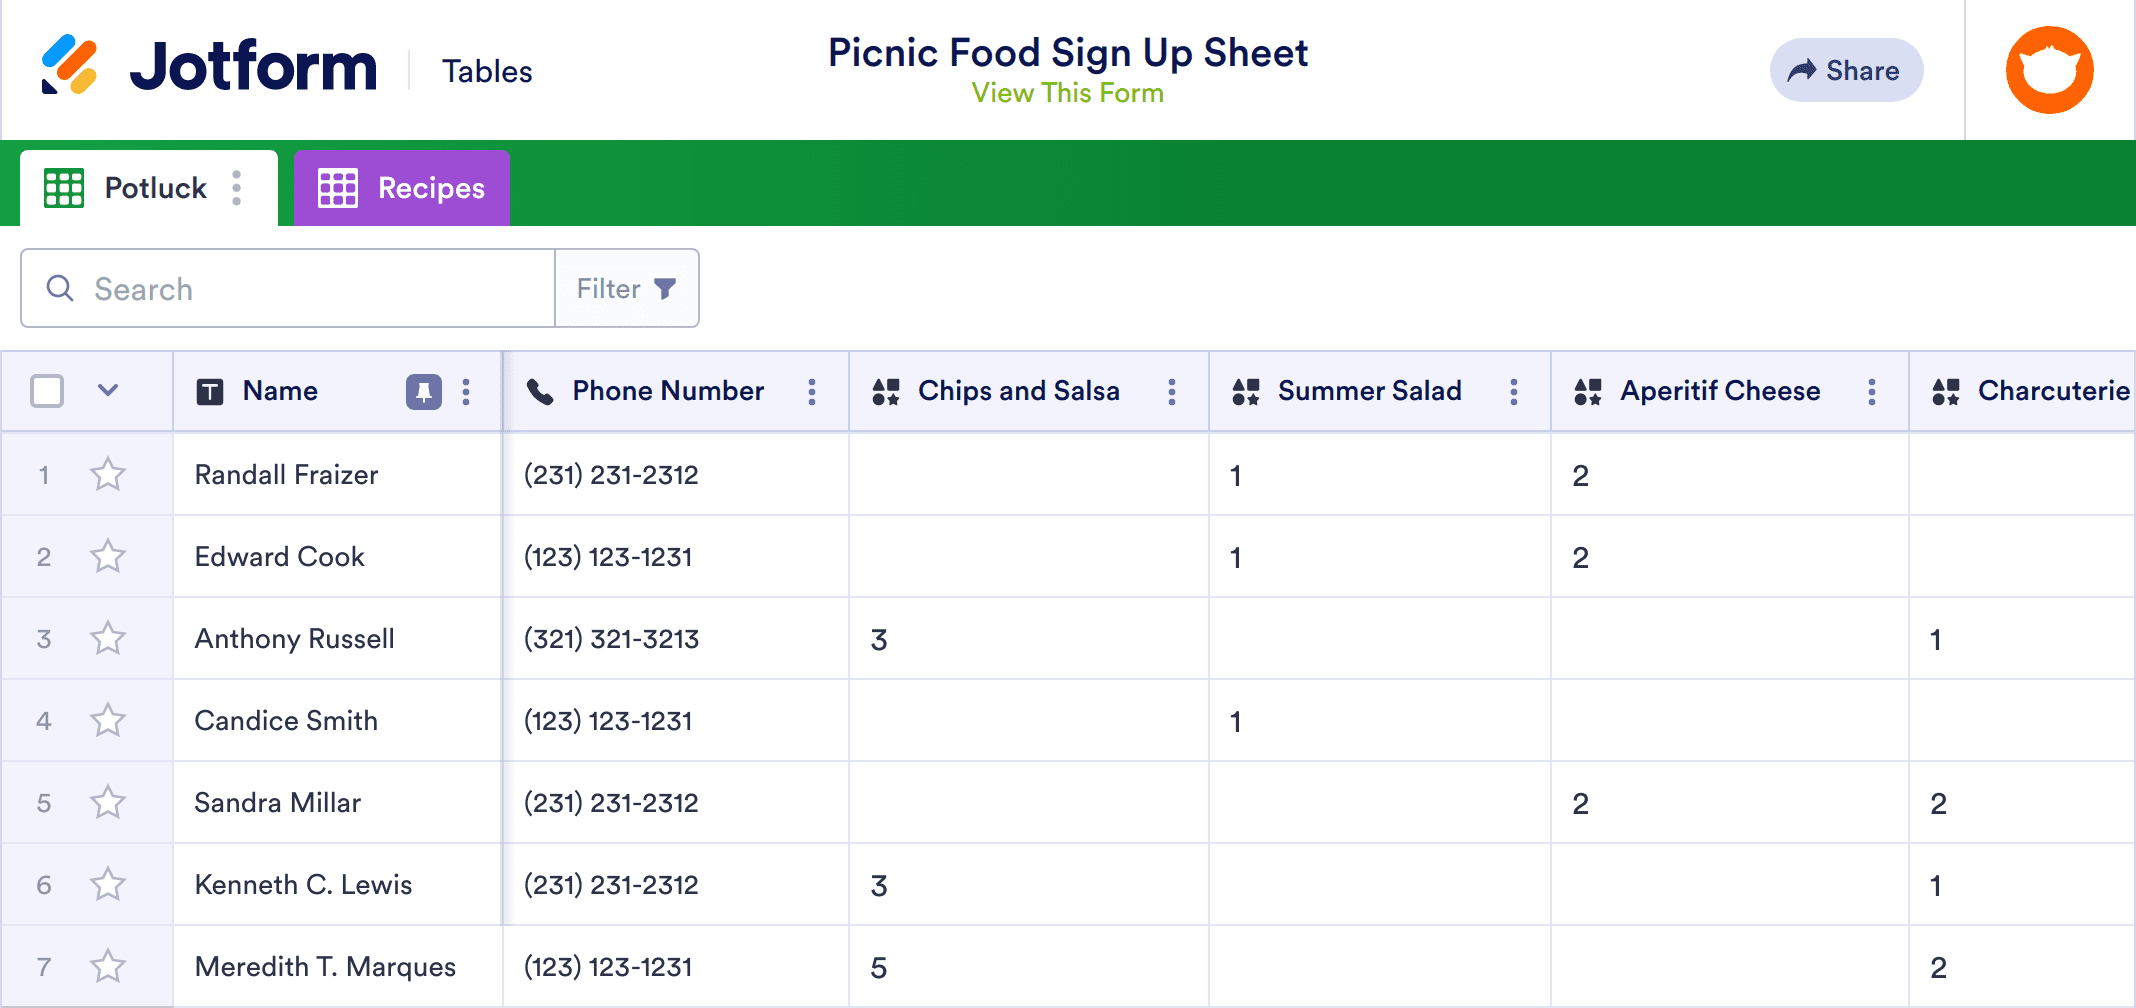
Task: Favorite the Meredith T. Marques row
Action: coord(108,966)
